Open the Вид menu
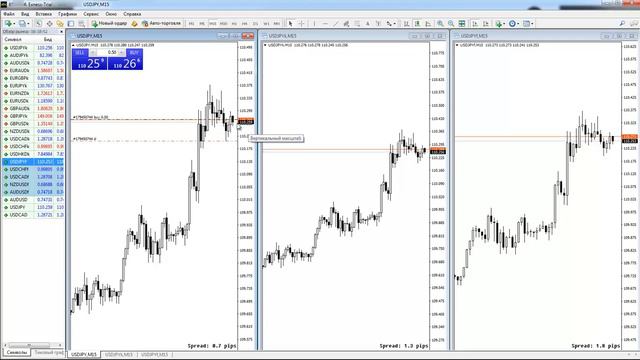640x360 pixels. click(25, 14)
